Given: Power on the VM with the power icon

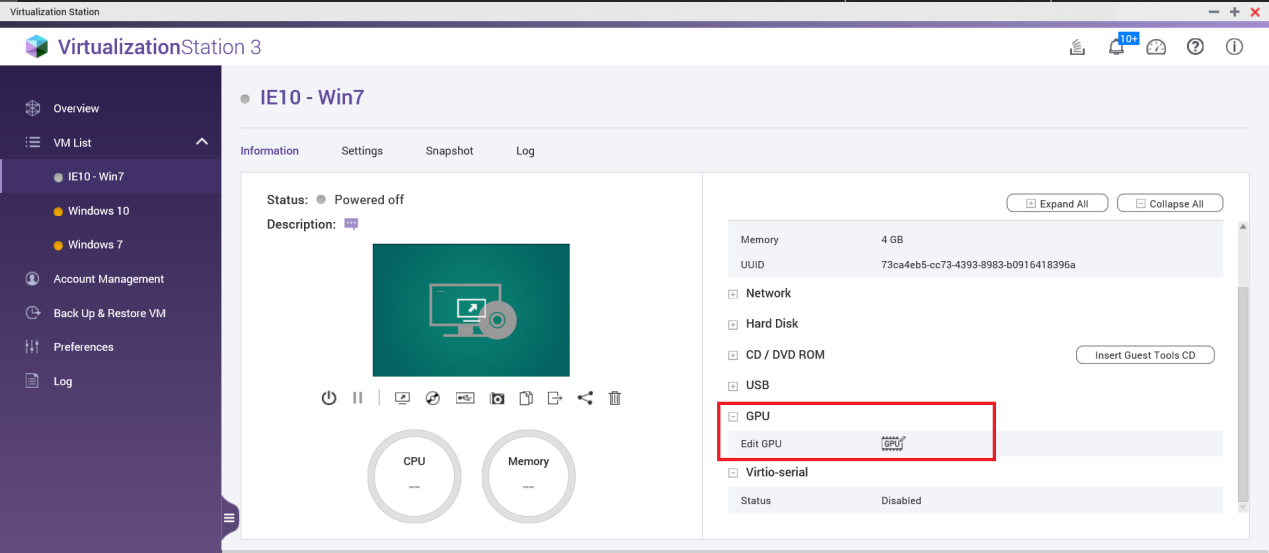Looking at the screenshot, I should [329, 398].
